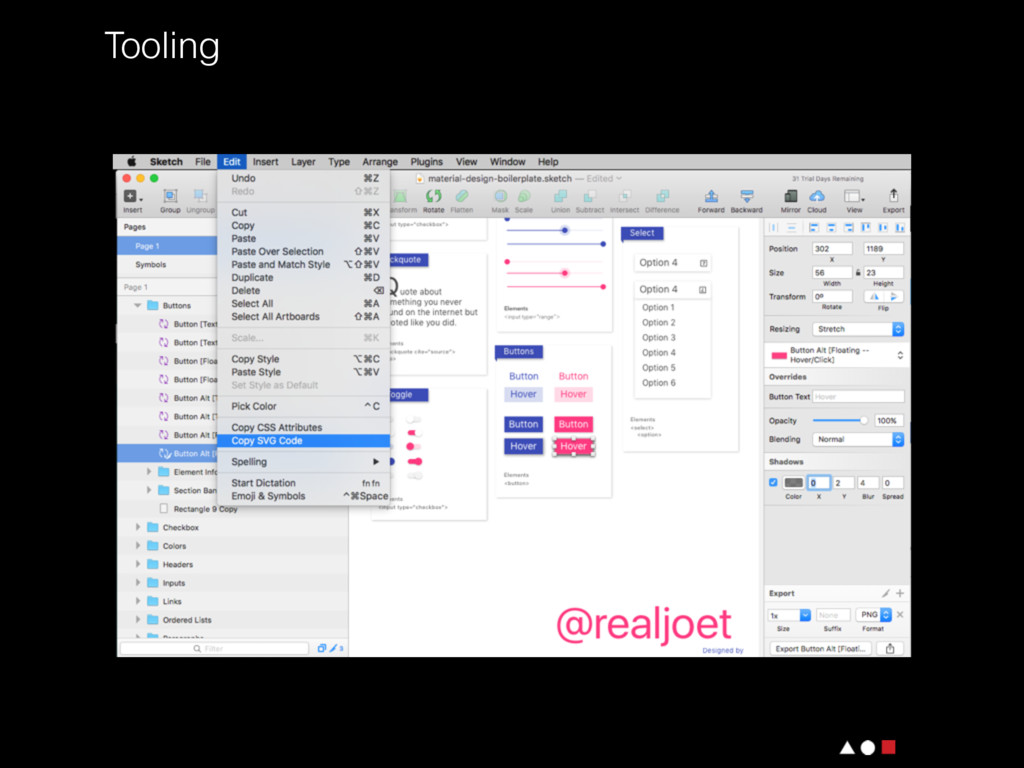Viewport: 1024px width, 768px height.
Task: Open the Button Alt symbol selector dropdown
Action: click(x=836, y=355)
